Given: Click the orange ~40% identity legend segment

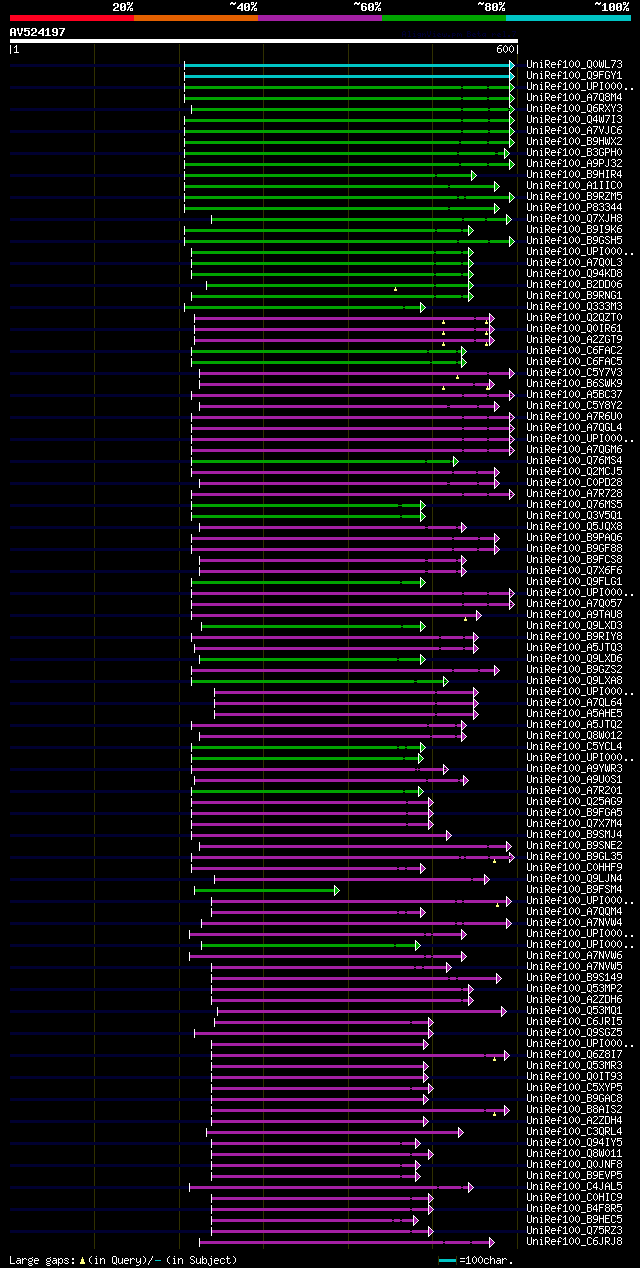Looking at the screenshot, I should tap(196, 18).
